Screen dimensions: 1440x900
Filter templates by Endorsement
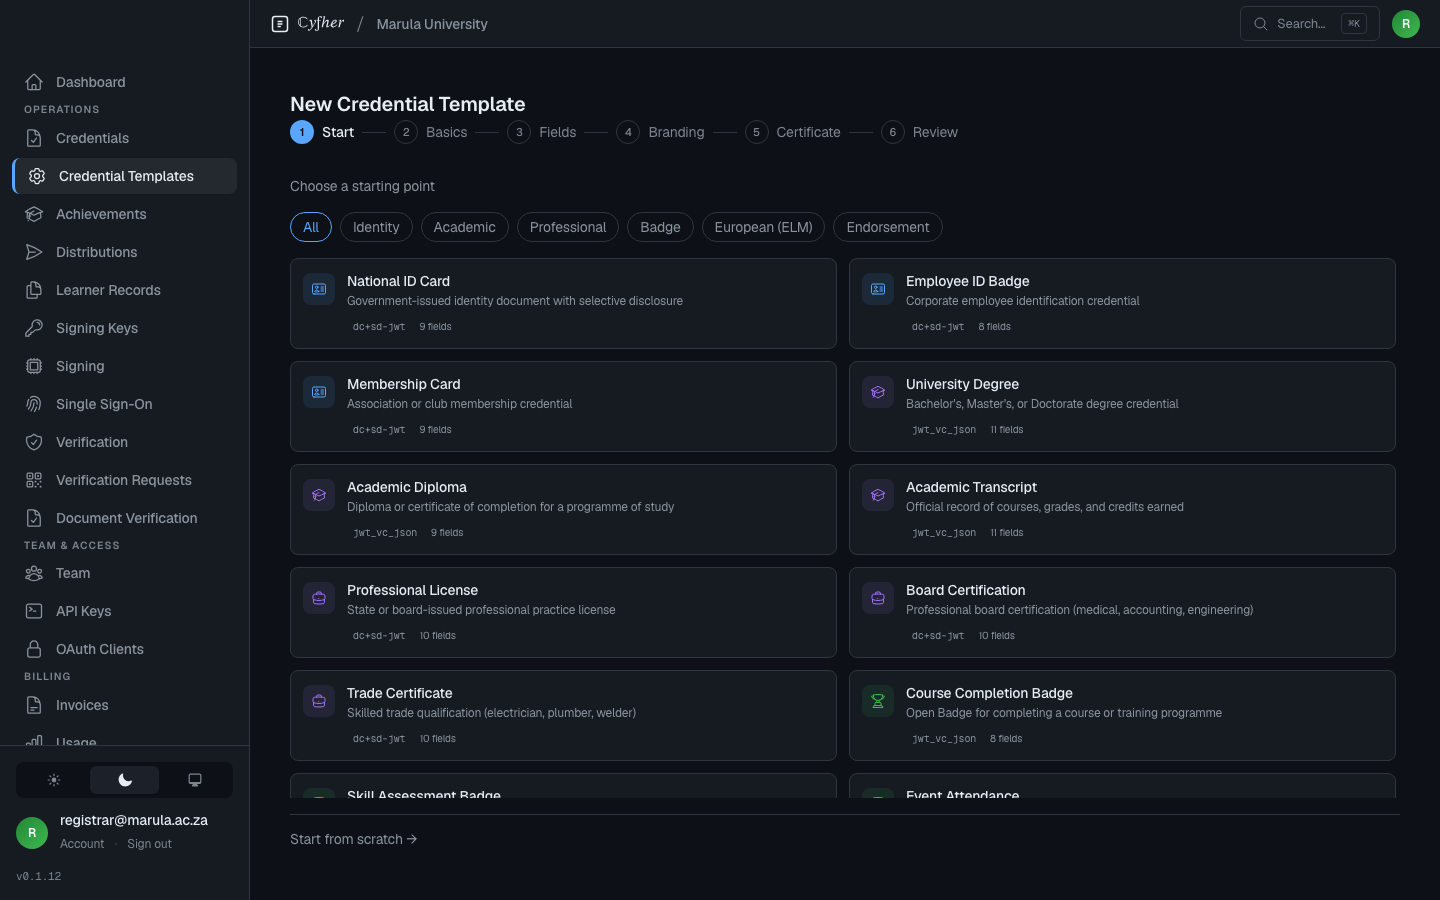[888, 227]
